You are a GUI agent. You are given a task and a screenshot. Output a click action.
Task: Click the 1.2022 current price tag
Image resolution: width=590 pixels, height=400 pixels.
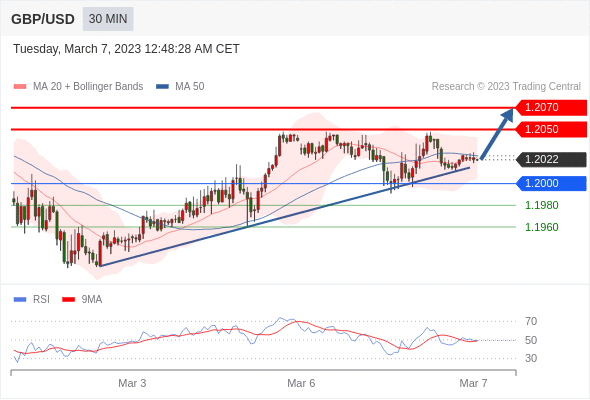pos(551,159)
